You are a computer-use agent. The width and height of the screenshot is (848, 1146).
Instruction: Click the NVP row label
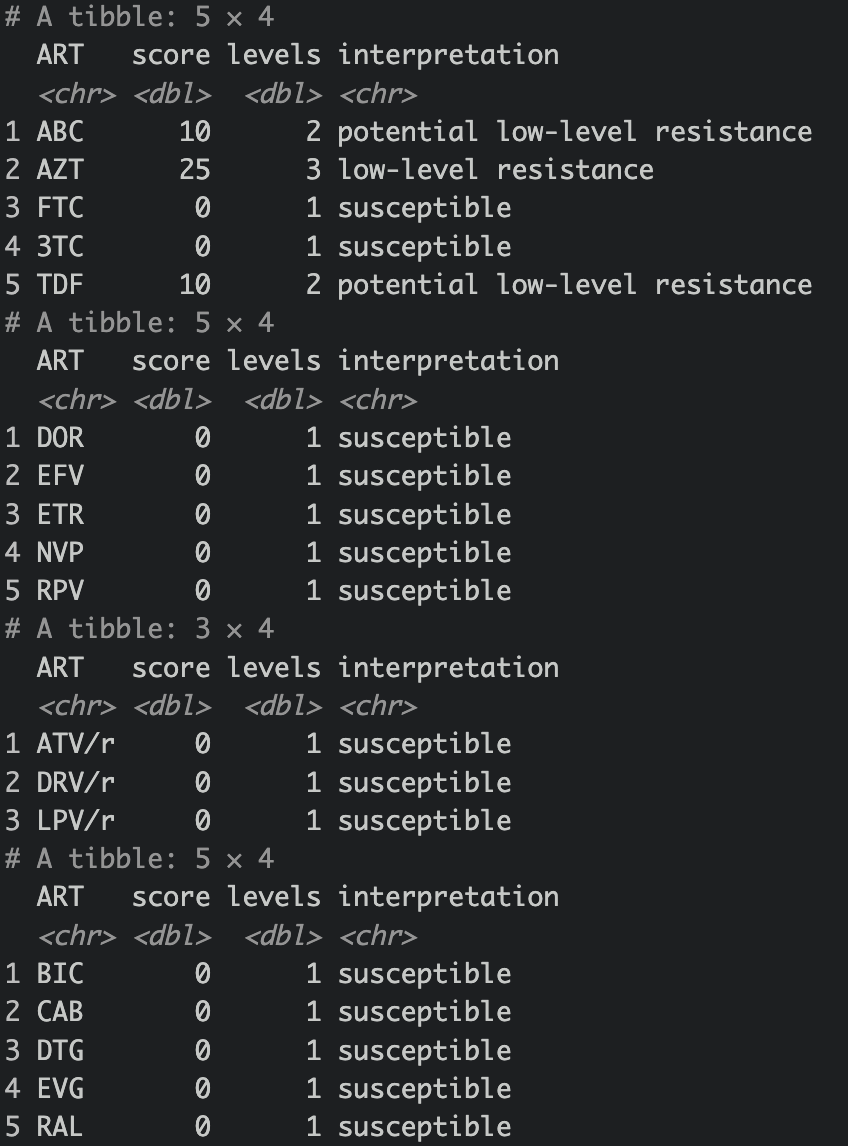60,553
